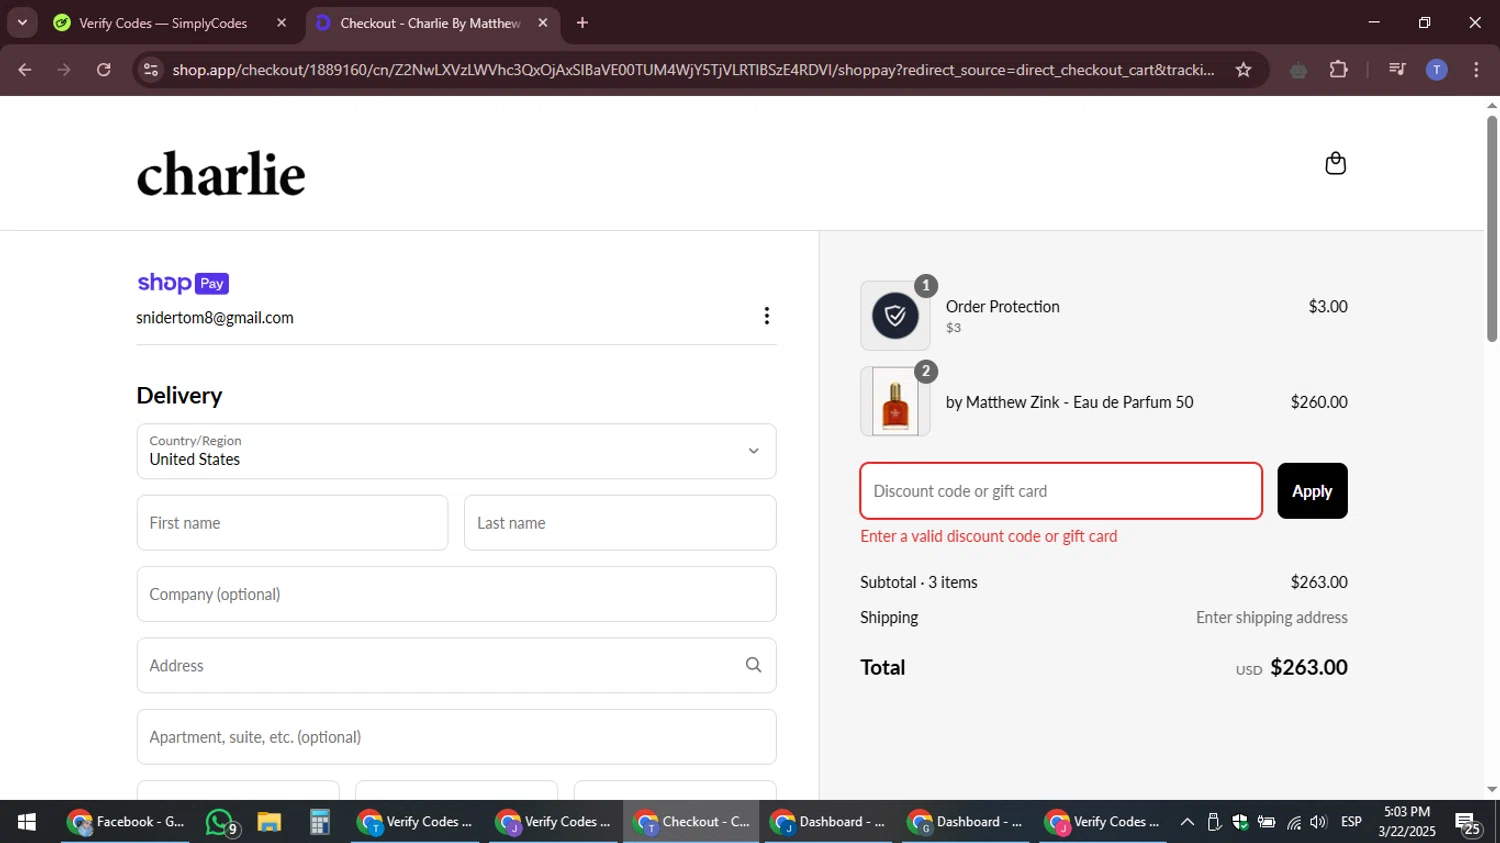This screenshot has width=1500, height=843.
Task: Open WhatsApp from the taskbar
Action: pyautogui.click(x=222, y=822)
